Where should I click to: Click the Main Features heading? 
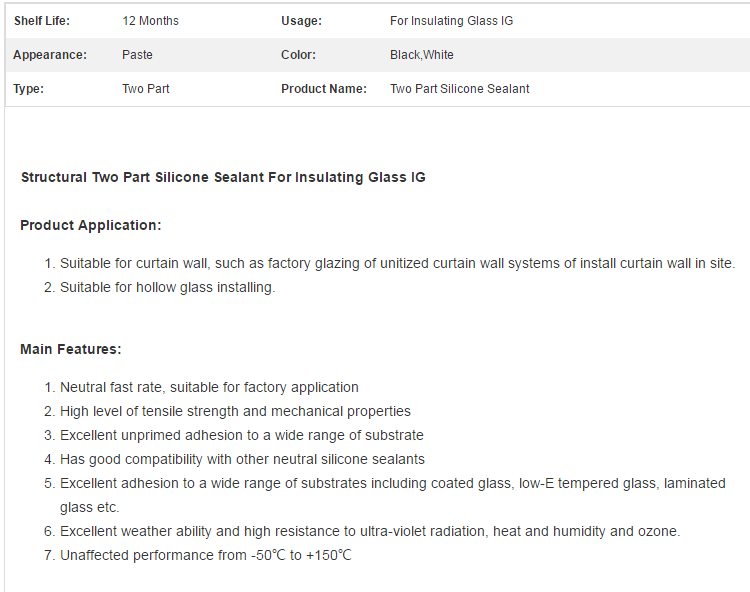[71, 349]
